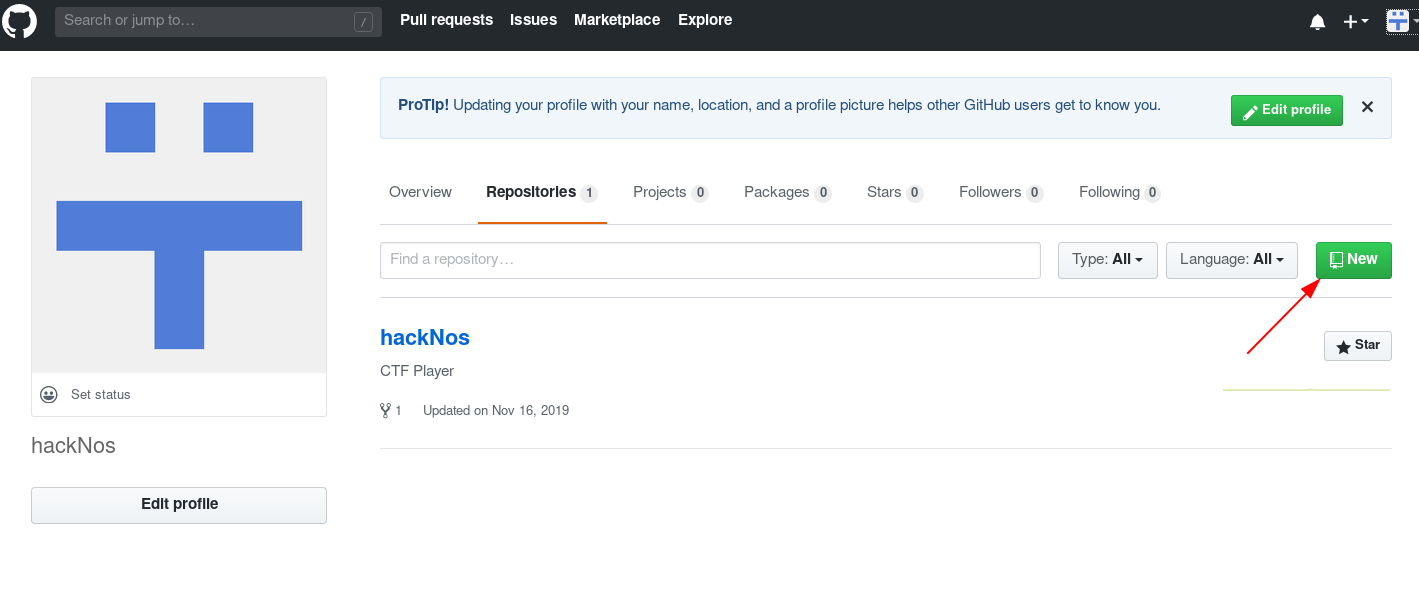Focus the Find a repository field
1419x593 pixels.
point(710,260)
